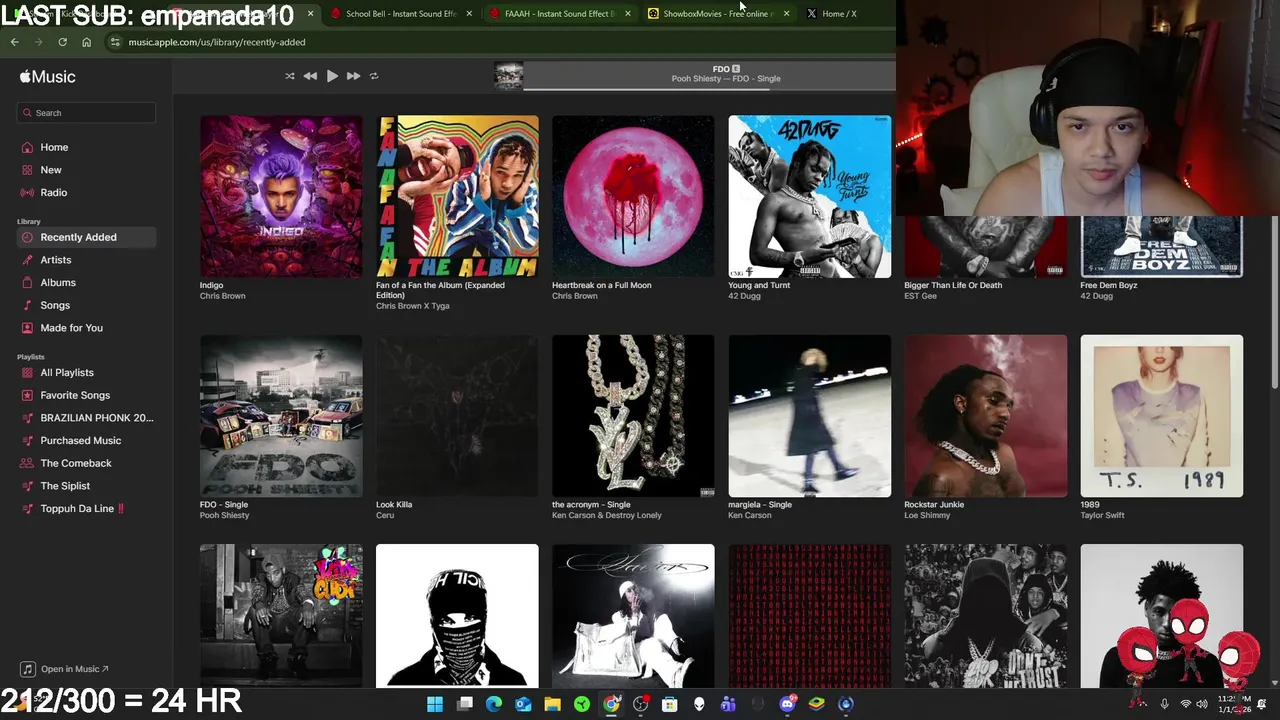Open Microsoft Store from taskbar
The width and height of the screenshot is (1280, 720).
point(670,704)
